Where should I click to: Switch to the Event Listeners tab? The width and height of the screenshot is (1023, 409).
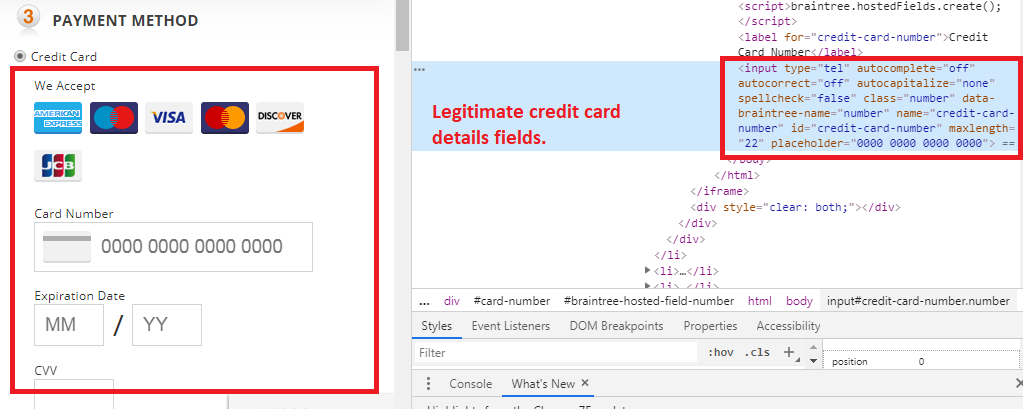click(x=510, y=326)
